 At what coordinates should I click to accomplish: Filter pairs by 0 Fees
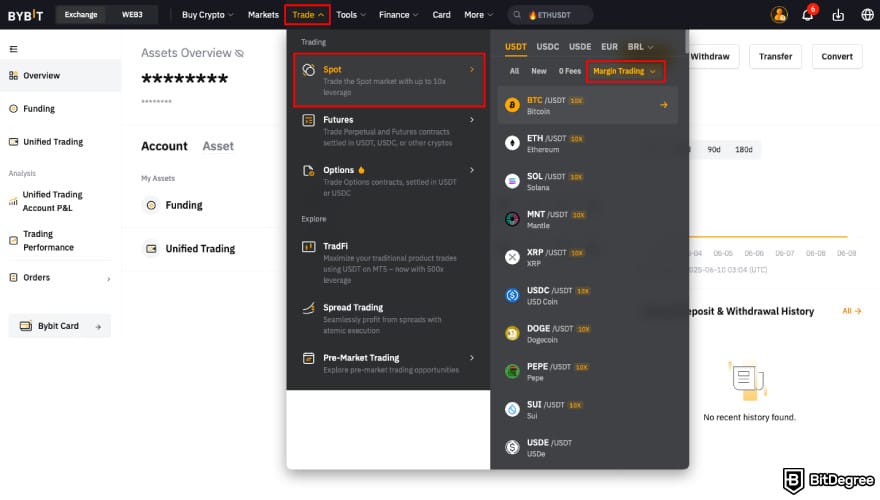570,71
